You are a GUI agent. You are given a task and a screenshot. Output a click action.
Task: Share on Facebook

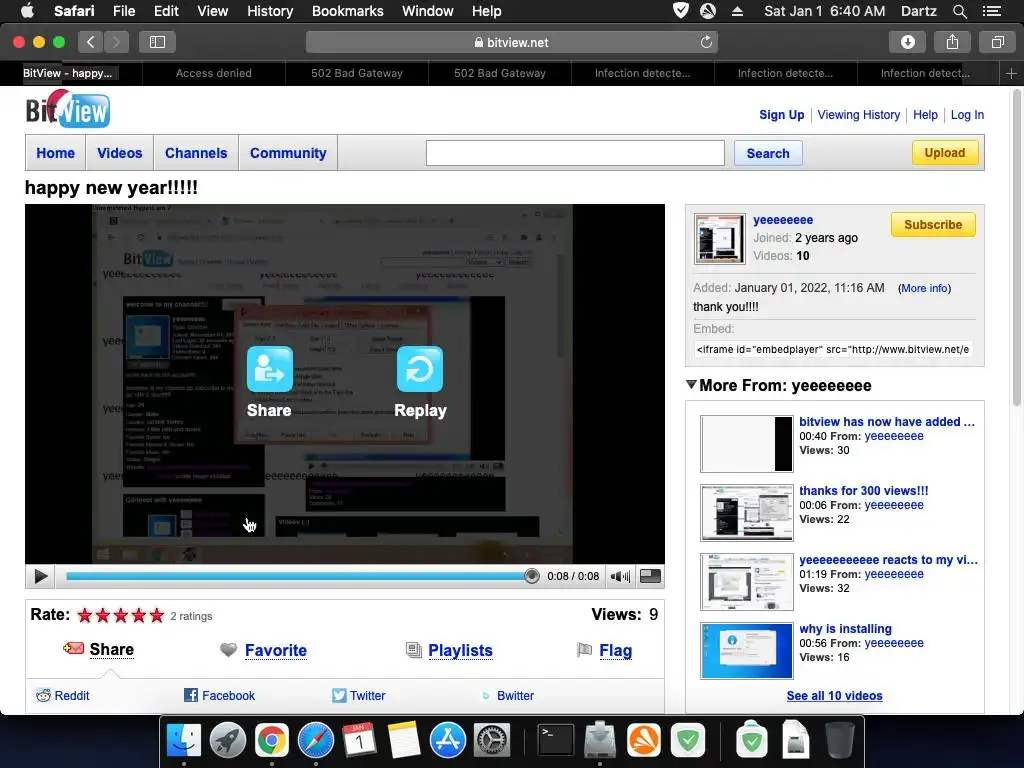point(219,696)
